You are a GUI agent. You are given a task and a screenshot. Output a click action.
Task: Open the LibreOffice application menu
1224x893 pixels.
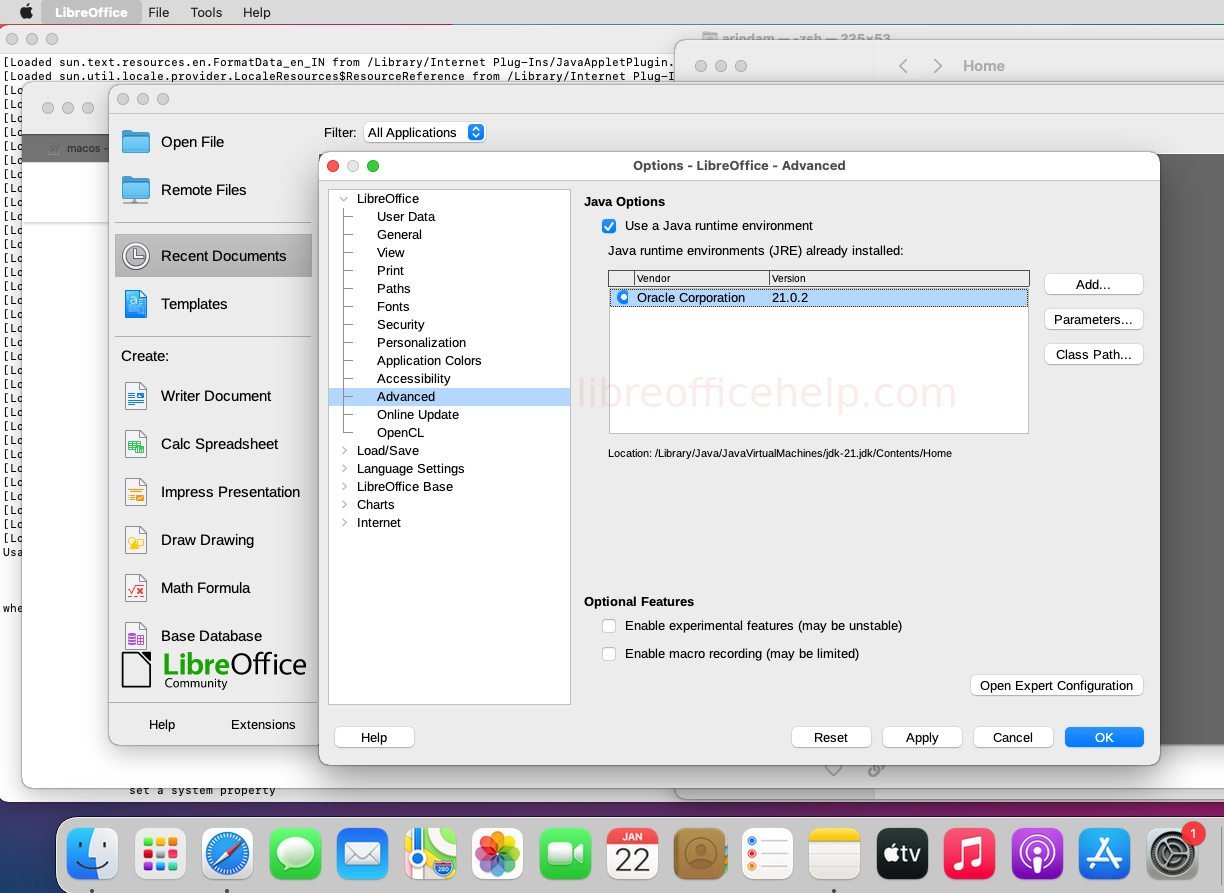(x=91, y=12)
